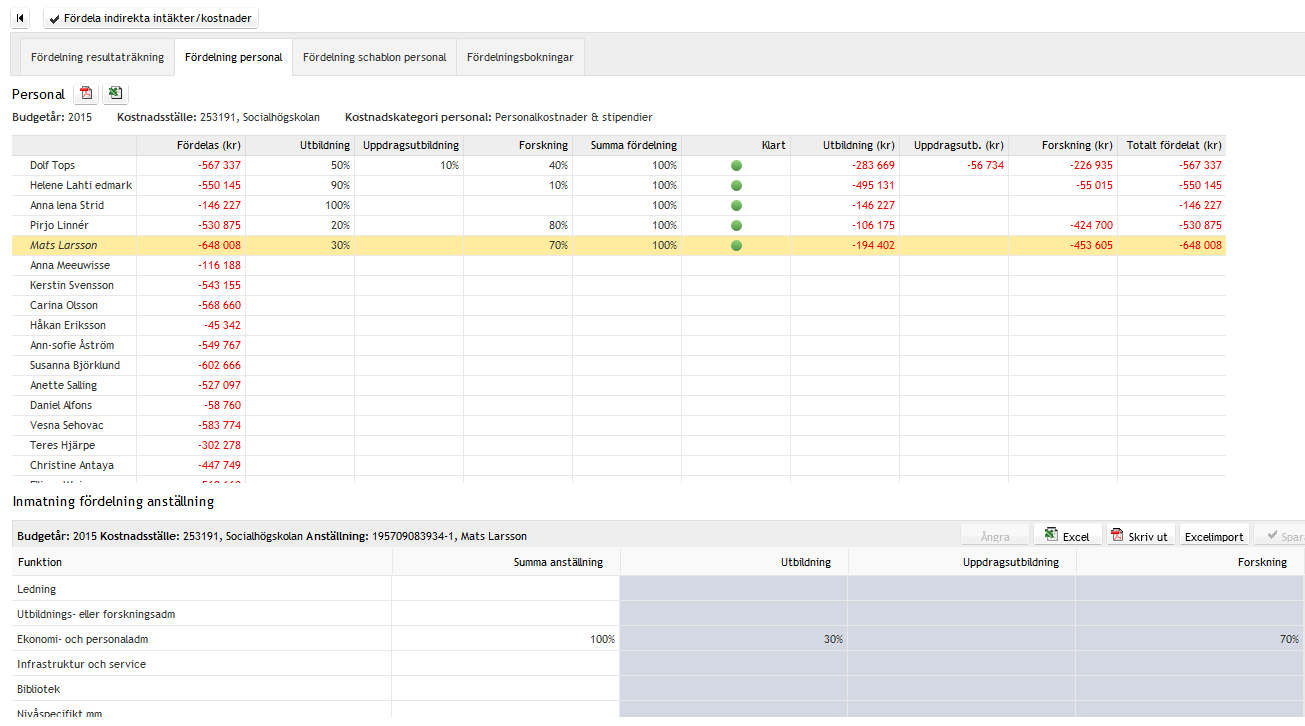Click green Klart dot for Anna lena Strid
Viewport: 1305px width, 726px height.
click(x=736, y=205)
